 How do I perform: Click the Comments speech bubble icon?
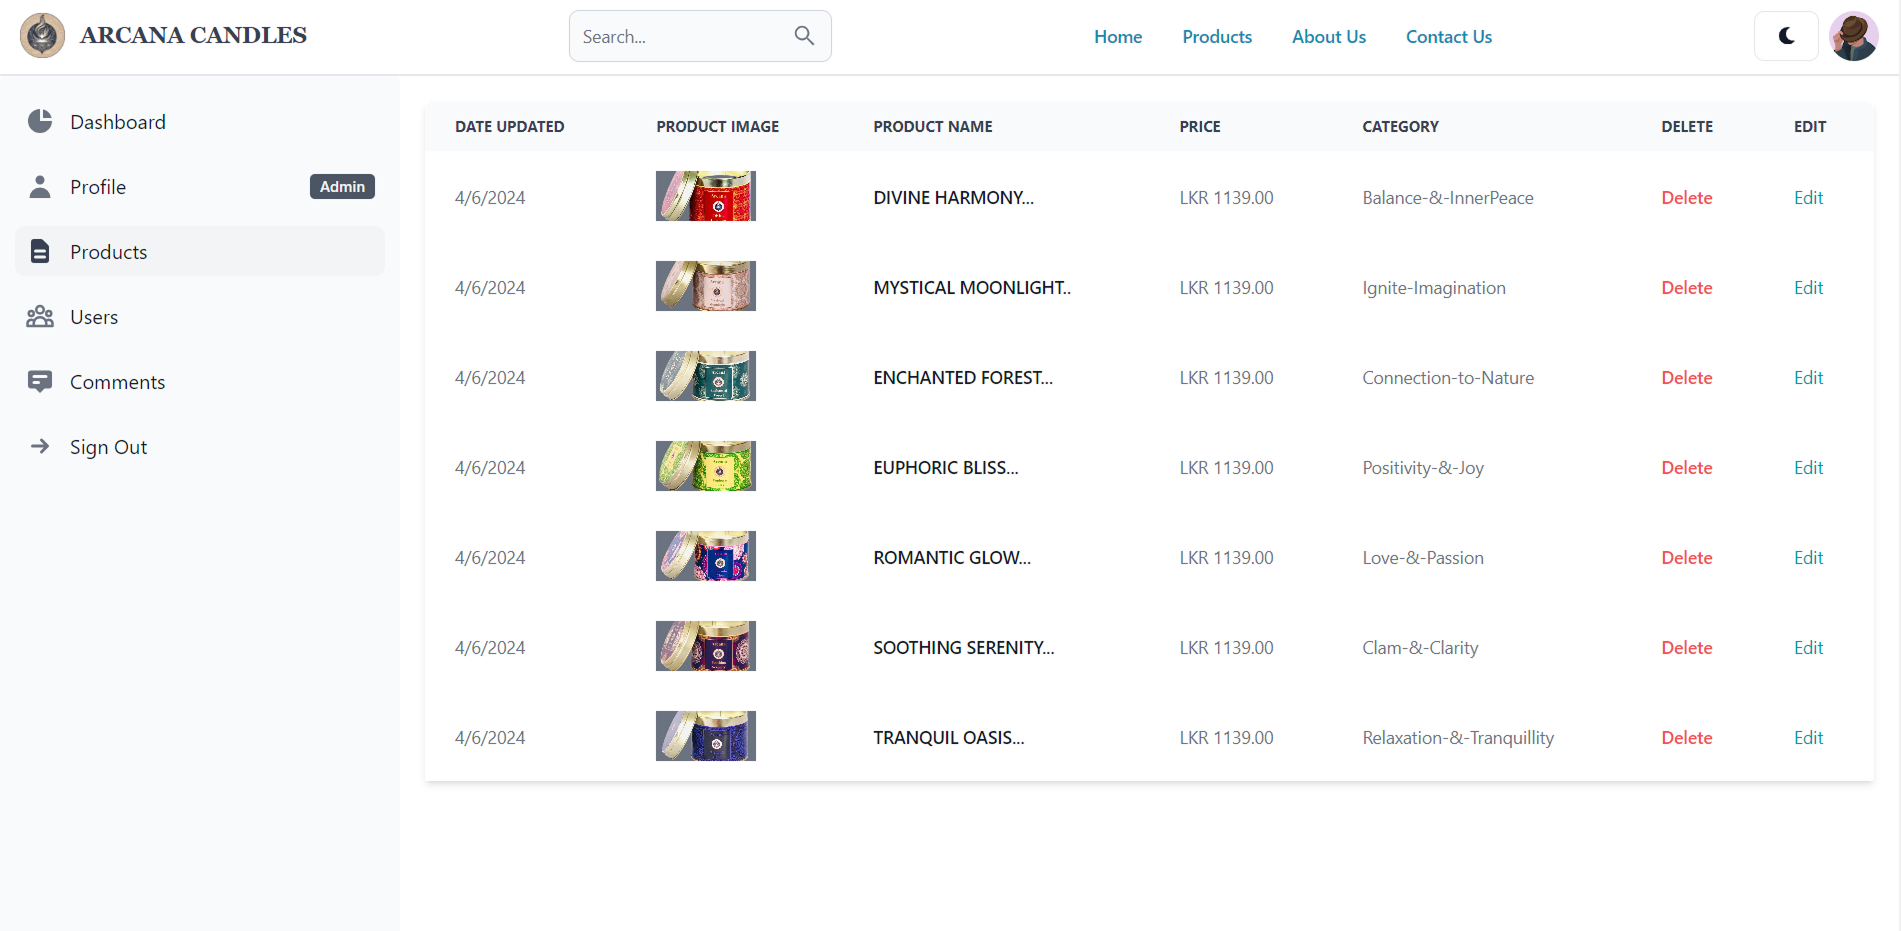click(40, 382)
